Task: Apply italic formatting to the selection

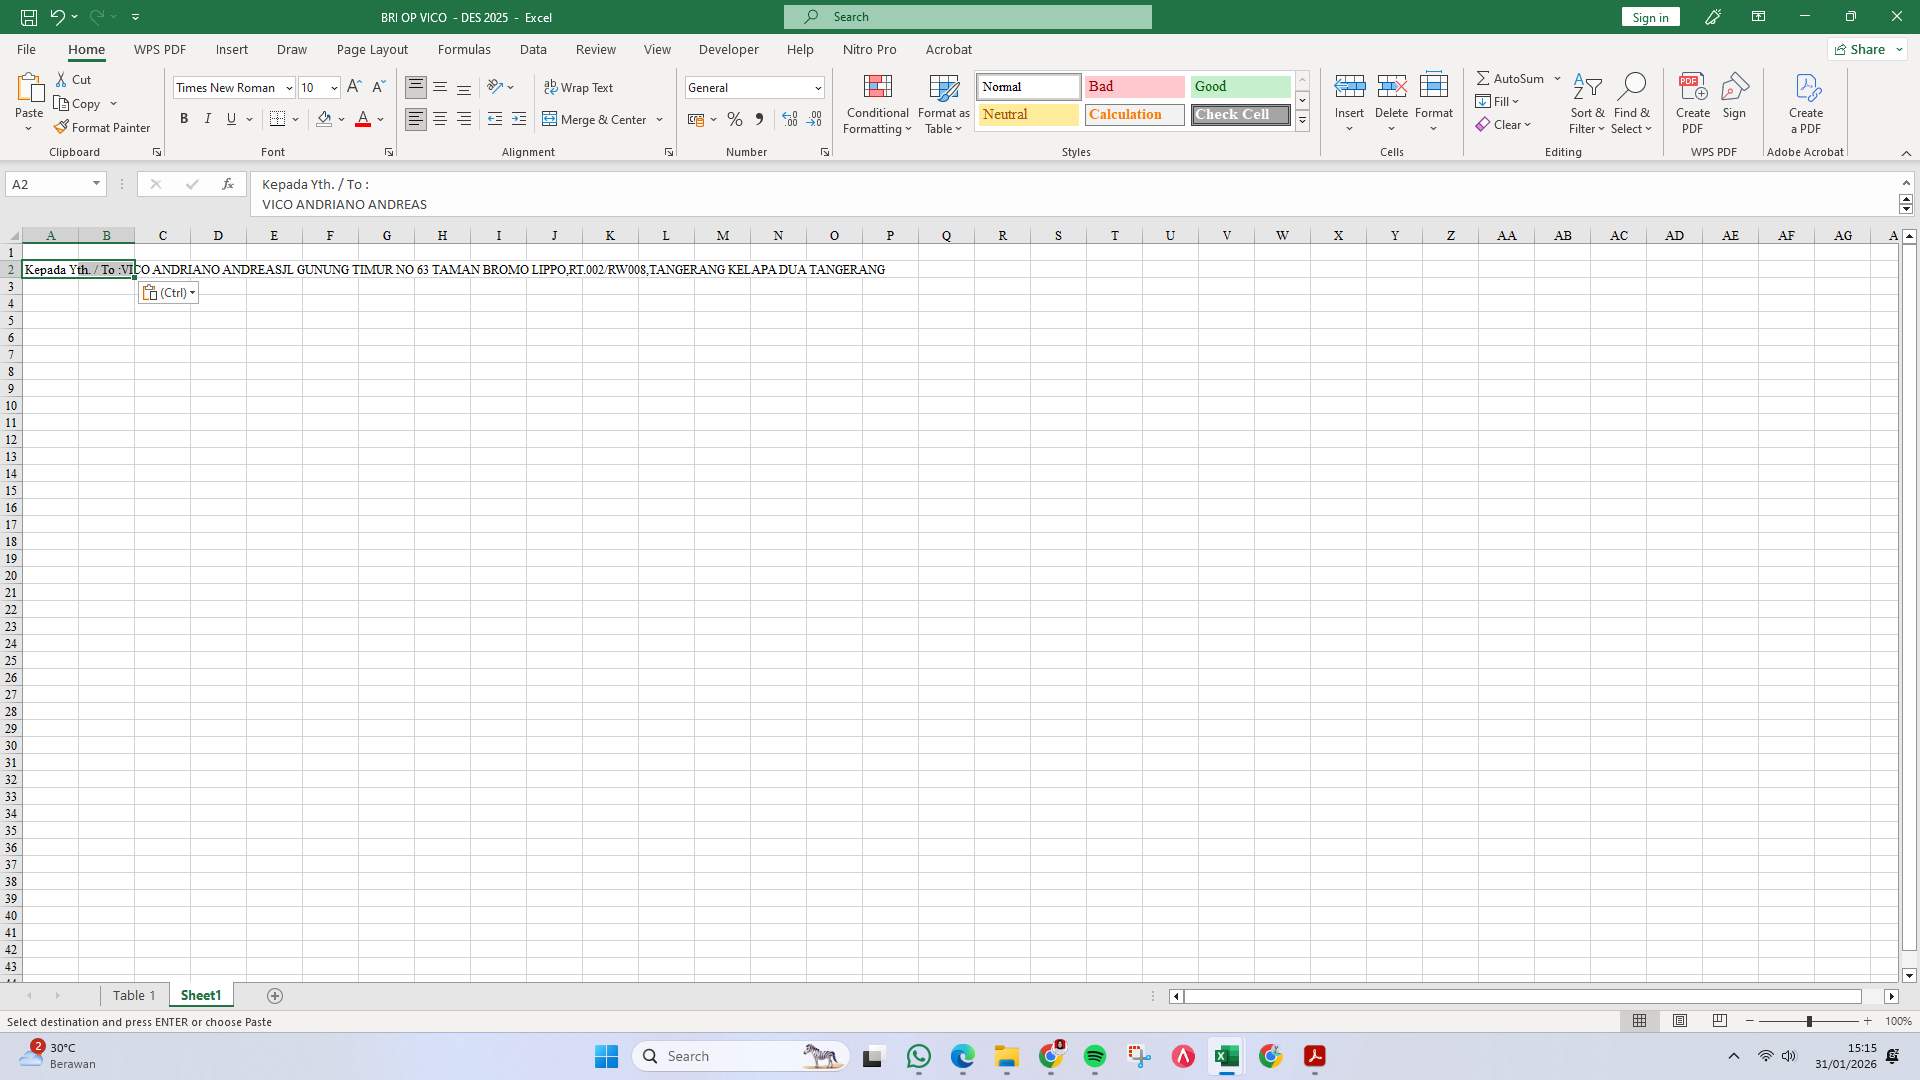Action: coord(207,118)
